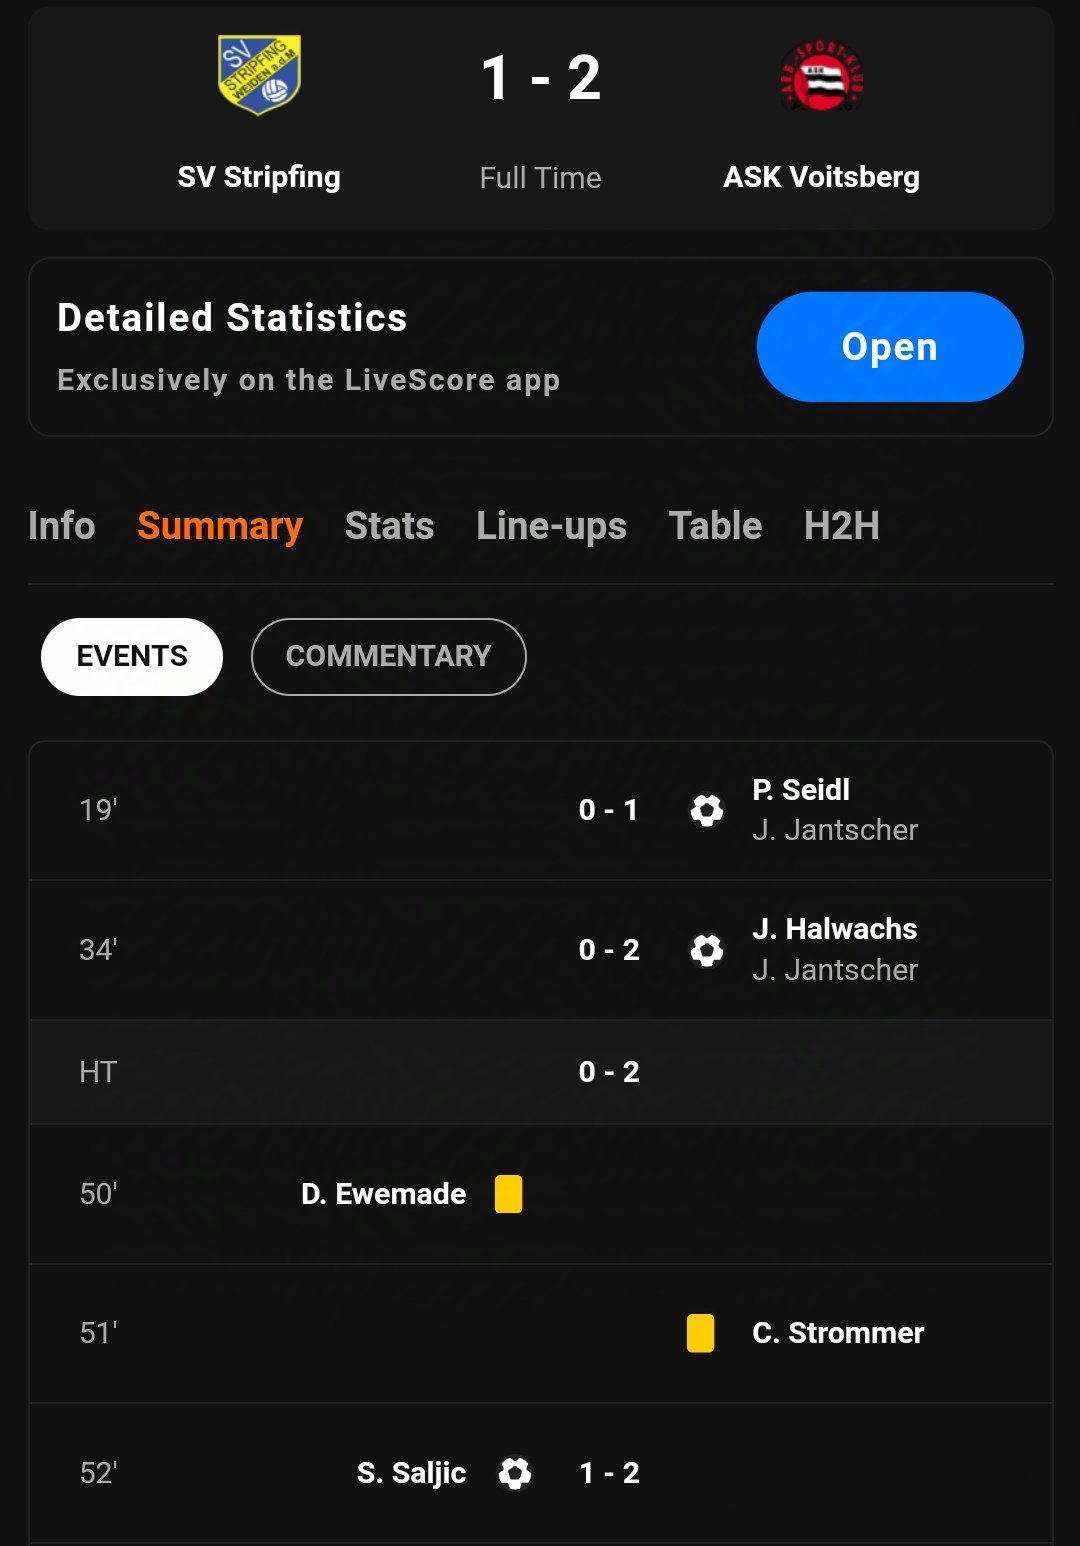The width and height of the screenshot is (1080, 1546).
Task: Select the goal ball icon at 34'
Action: point(707,950)
